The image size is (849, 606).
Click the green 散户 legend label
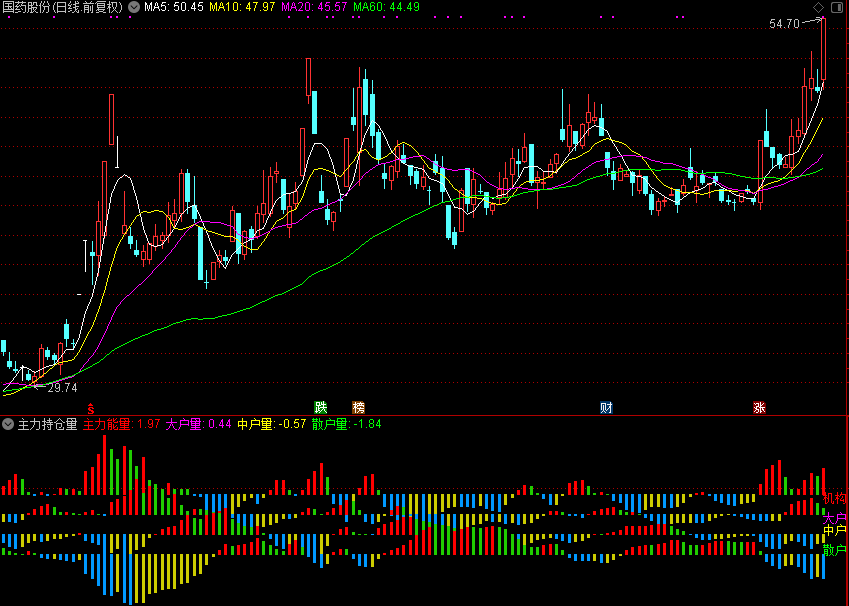[x=834, y=550]
